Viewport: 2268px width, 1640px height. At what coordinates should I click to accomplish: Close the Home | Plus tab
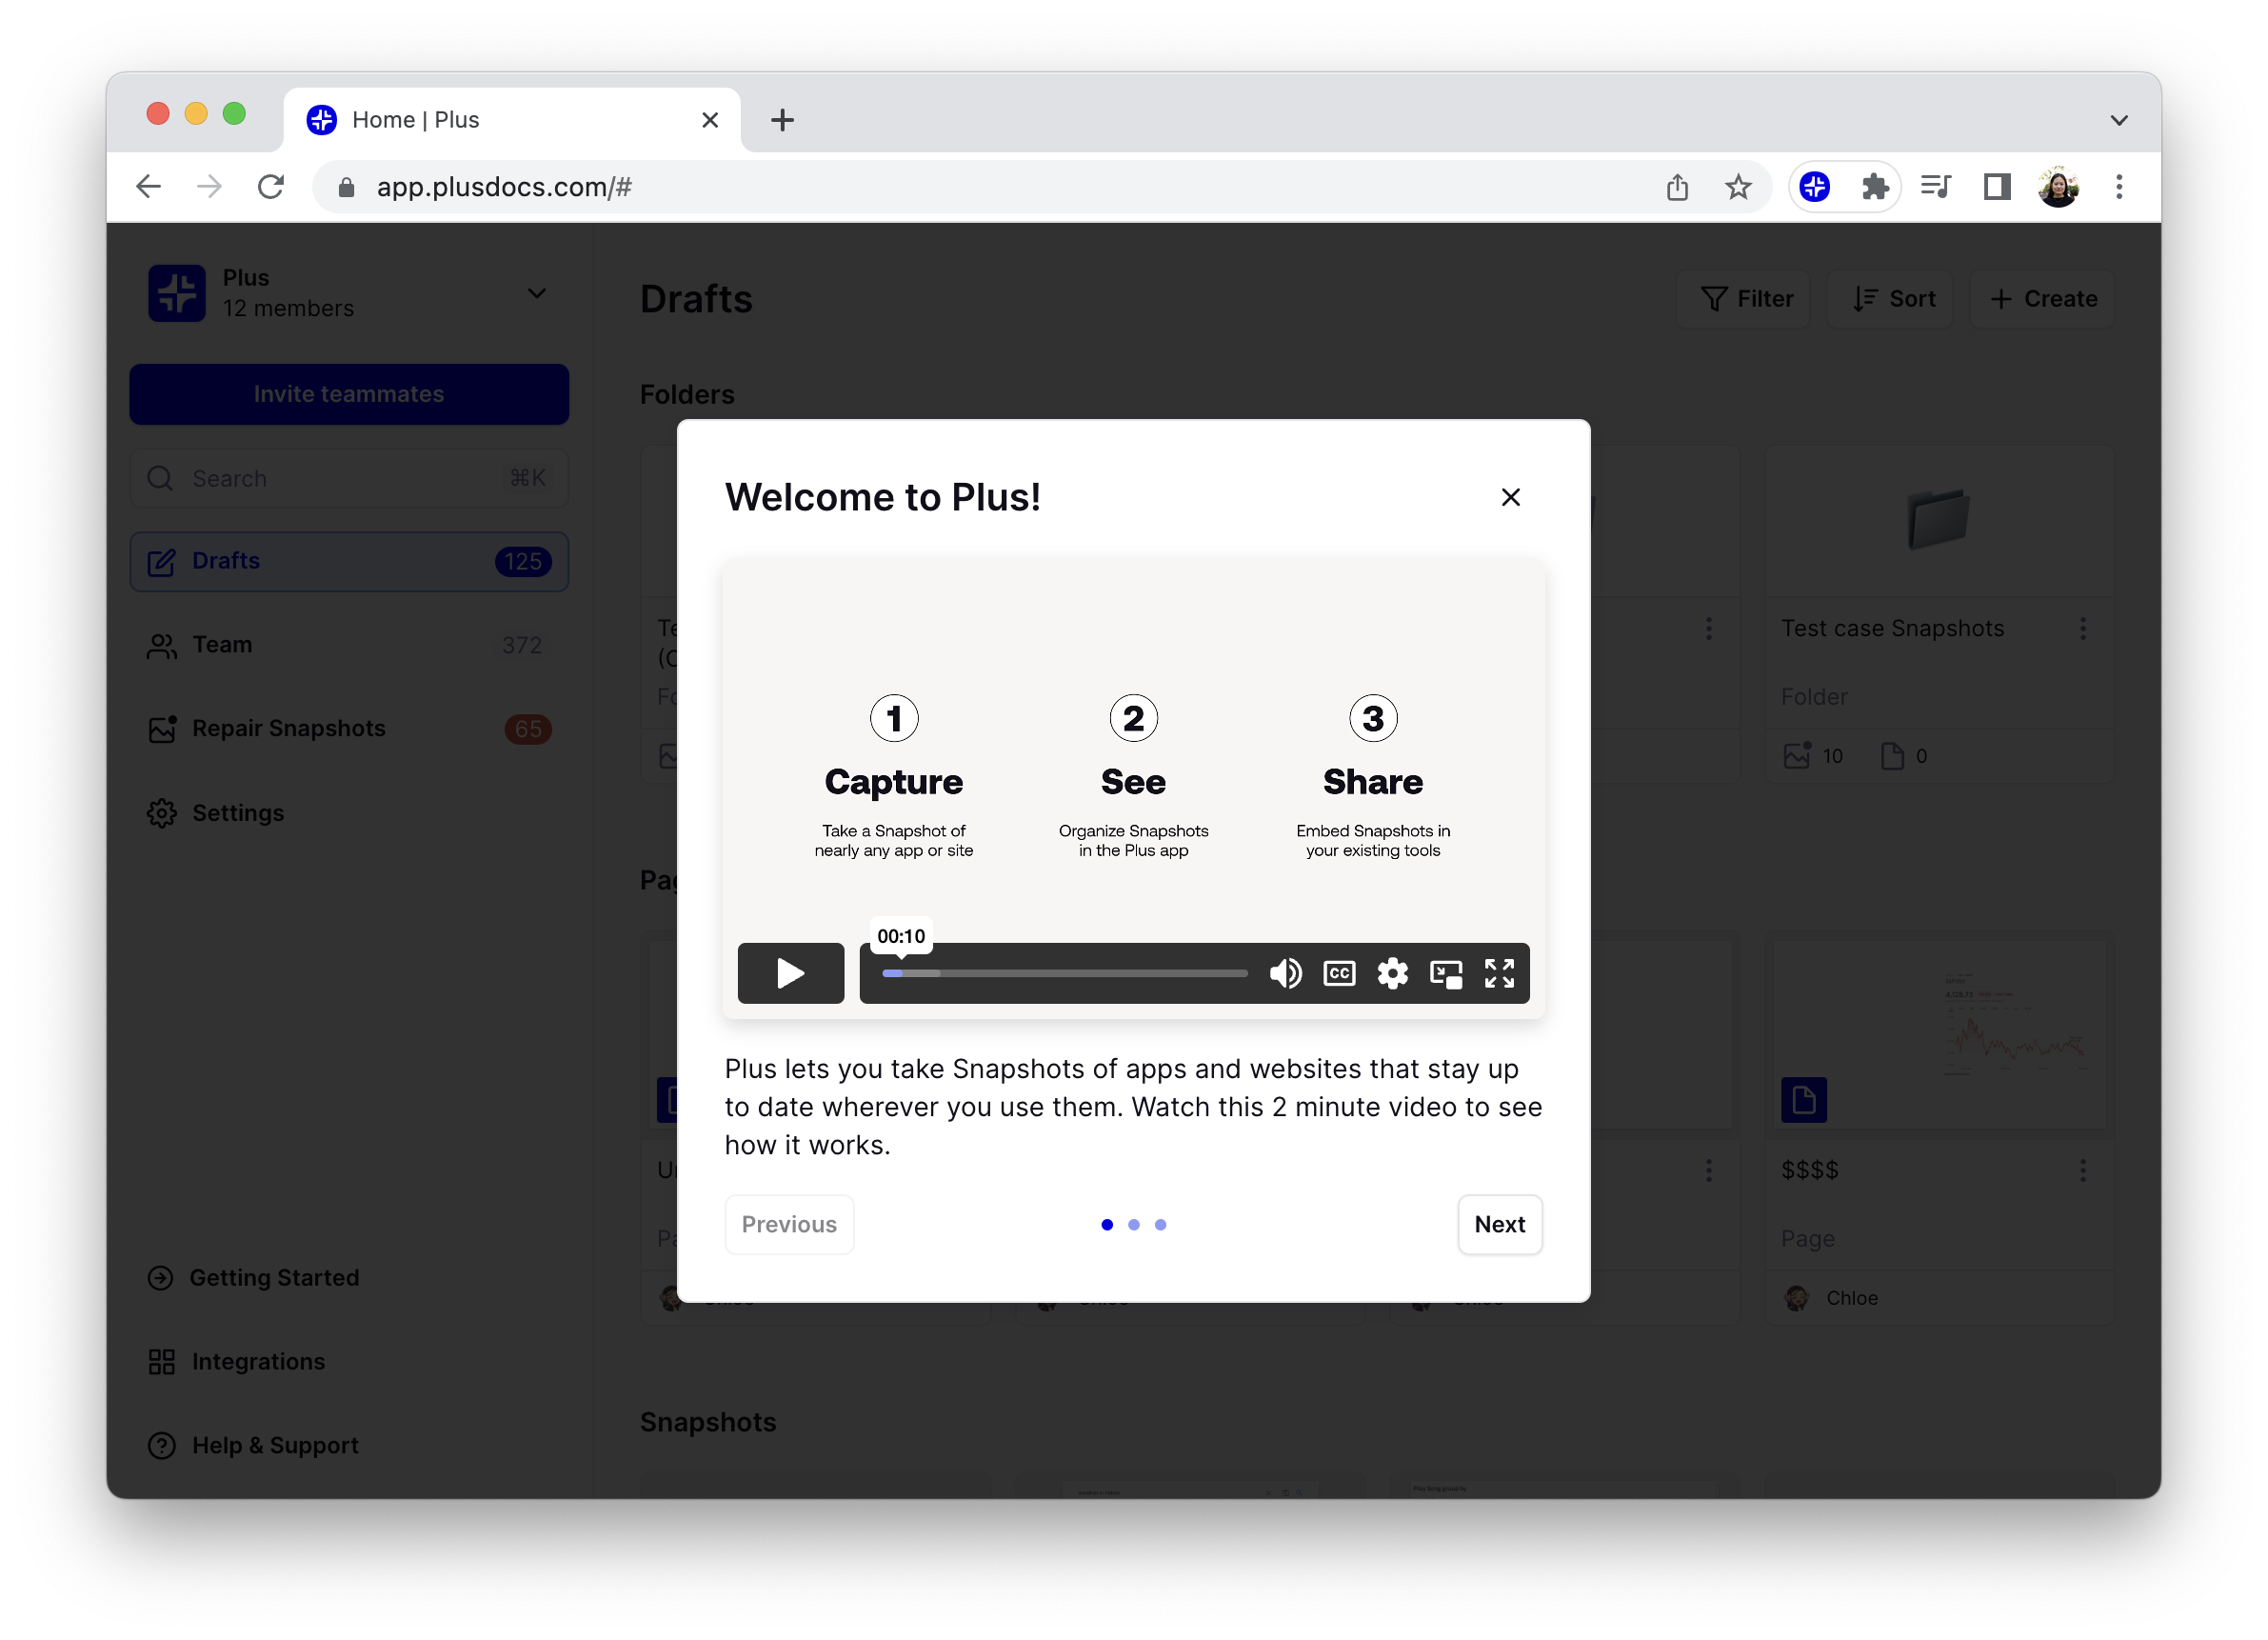coord(710,120)
